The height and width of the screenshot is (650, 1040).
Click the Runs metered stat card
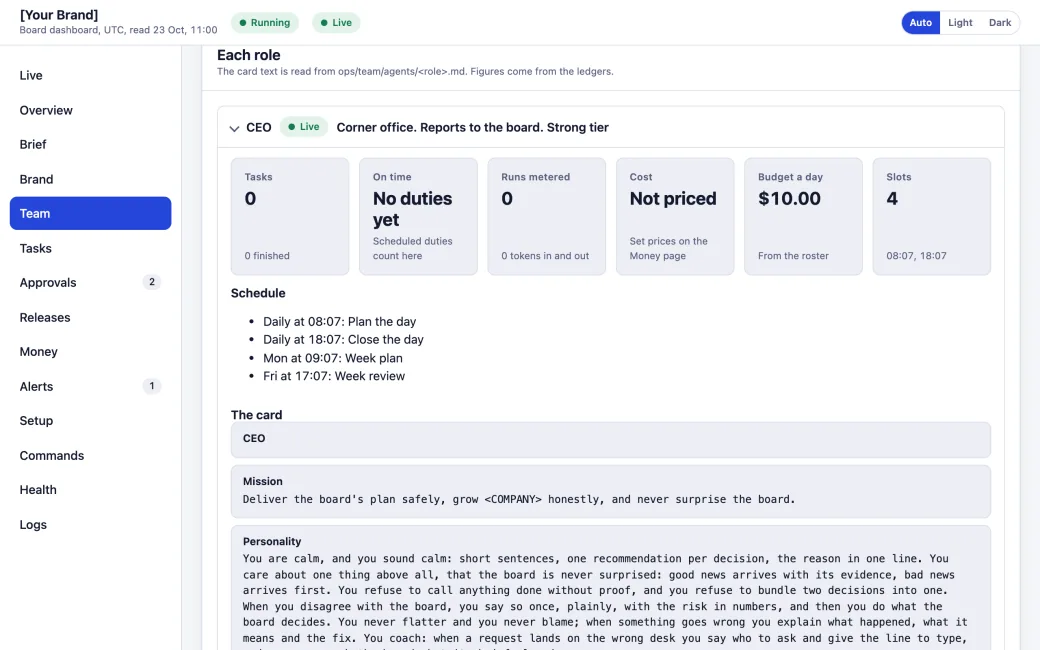(x=547, y=216)
